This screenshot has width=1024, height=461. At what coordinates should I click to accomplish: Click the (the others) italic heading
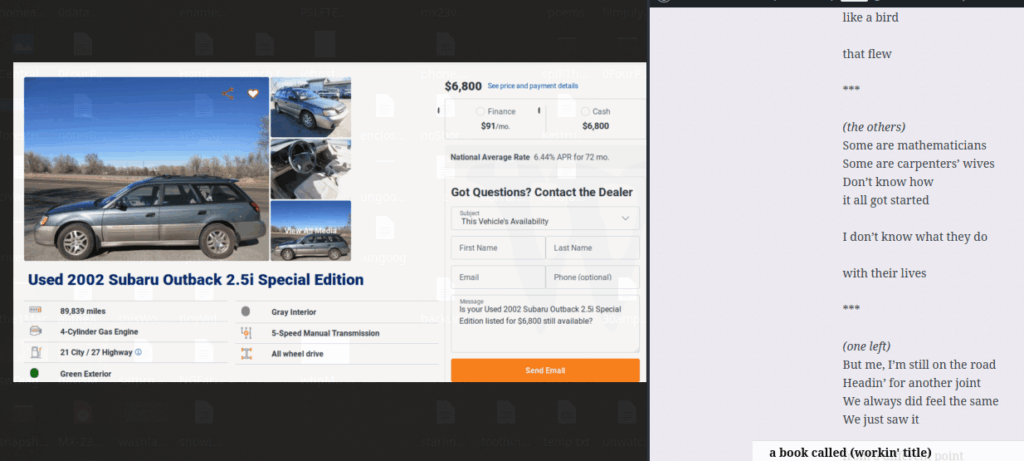874,127
